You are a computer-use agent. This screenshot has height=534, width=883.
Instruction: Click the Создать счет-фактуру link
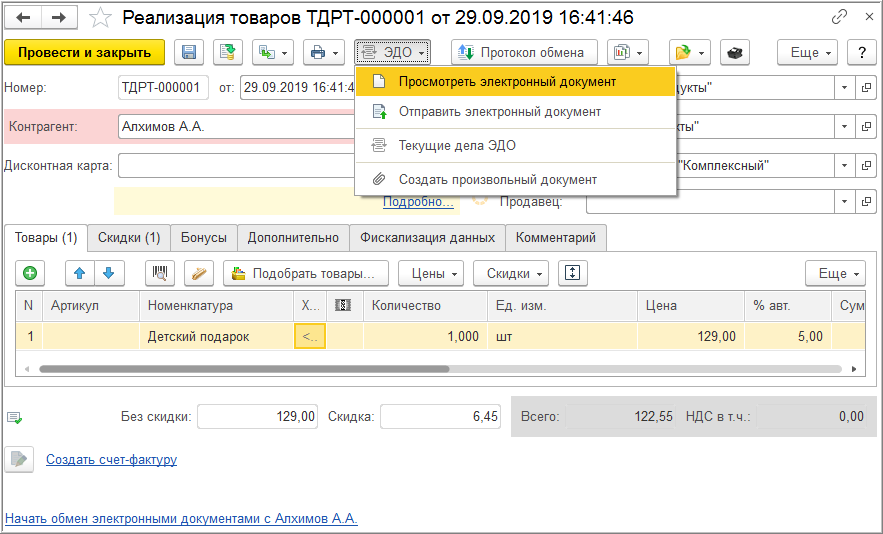coord(111,460)
